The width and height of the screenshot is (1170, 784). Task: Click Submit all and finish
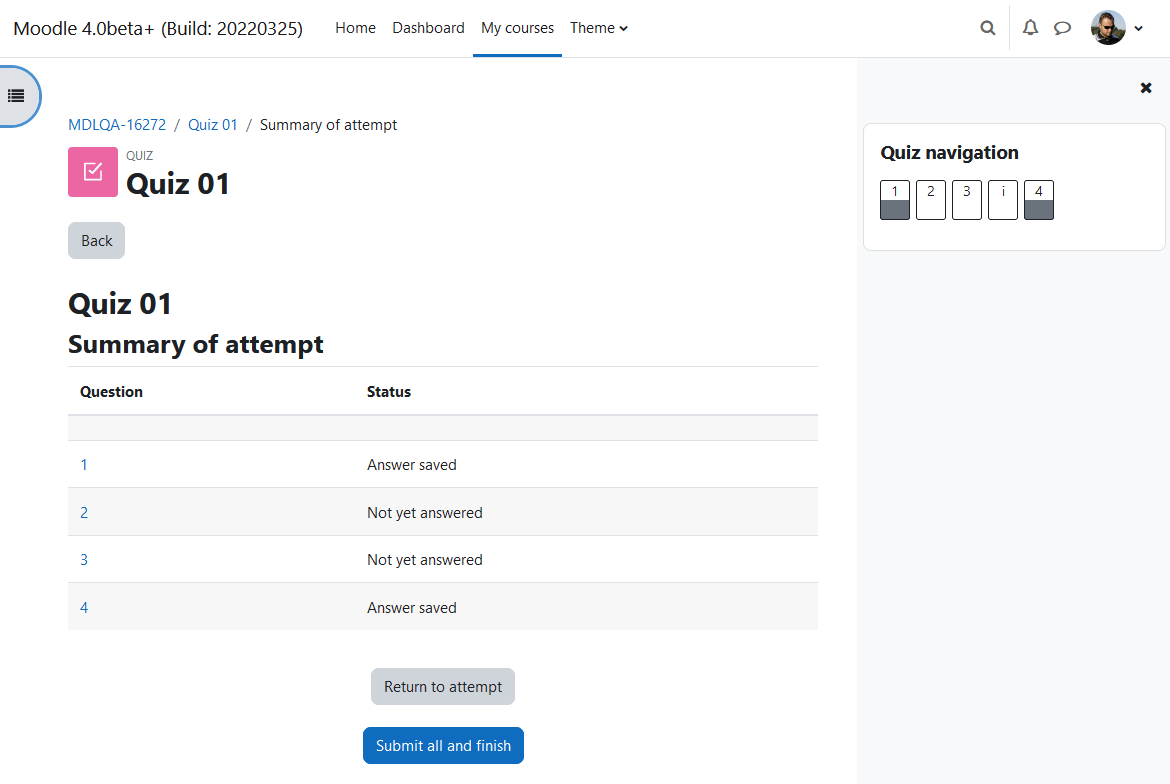click(x=443, y=745)
